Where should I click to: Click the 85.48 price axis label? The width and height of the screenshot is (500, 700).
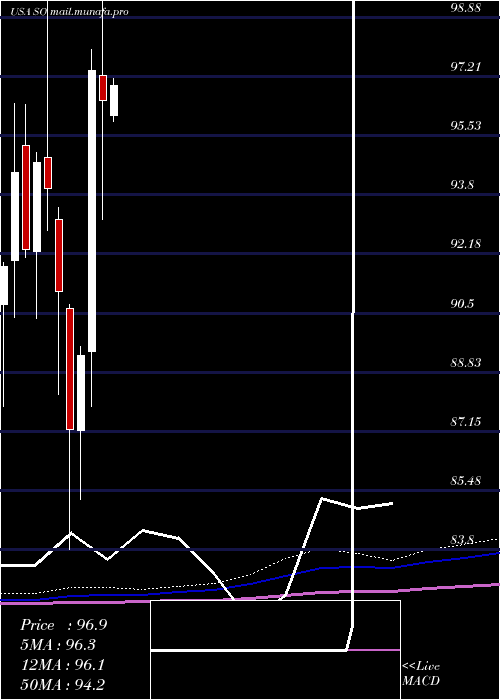click(466, 481)
